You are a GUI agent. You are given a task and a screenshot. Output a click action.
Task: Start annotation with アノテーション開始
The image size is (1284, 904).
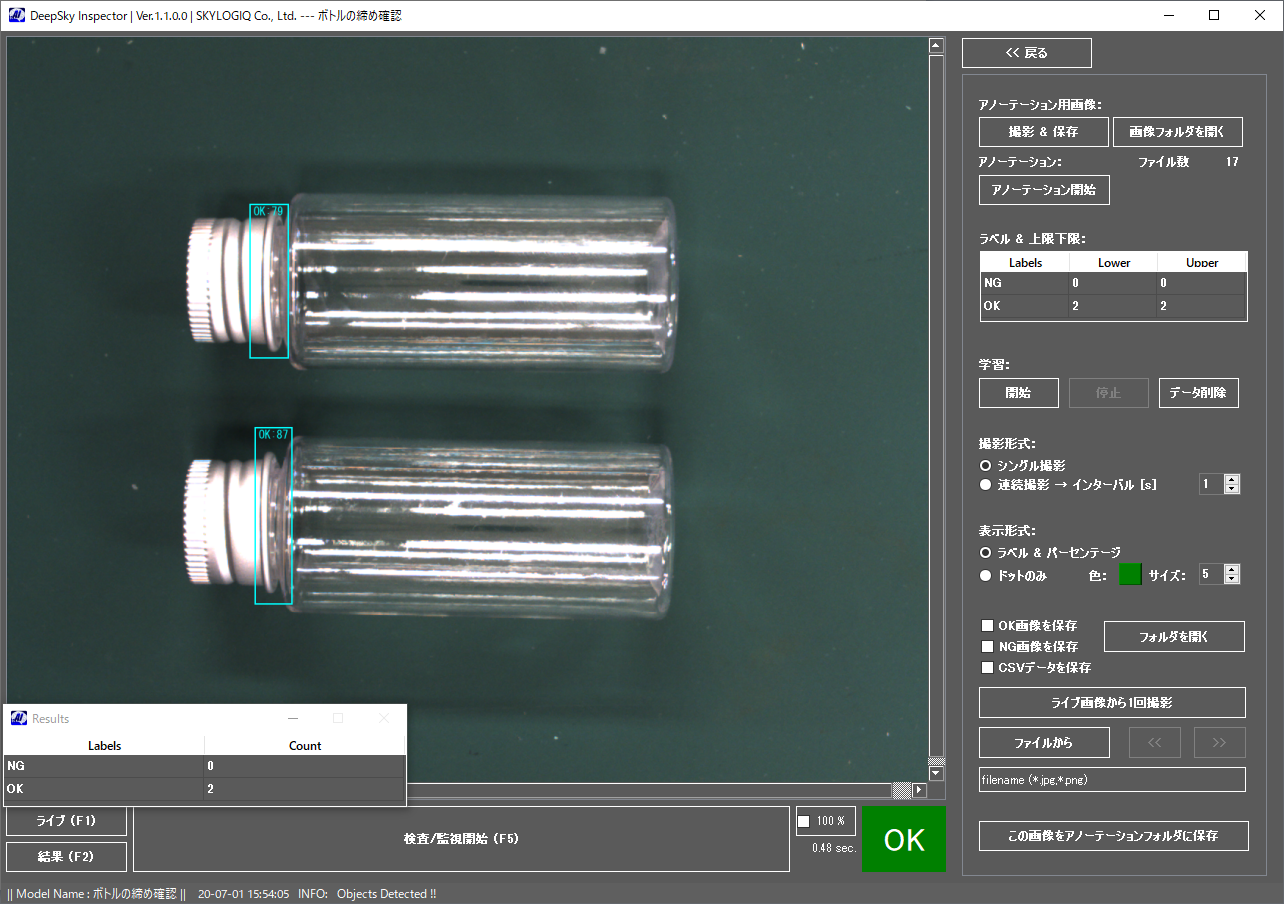coord(1044,190)
